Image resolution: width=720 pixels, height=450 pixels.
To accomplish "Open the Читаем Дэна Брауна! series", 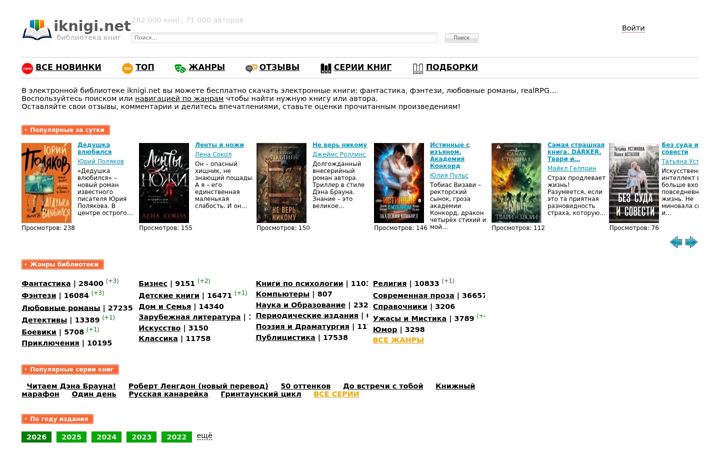I will pyautogui.click(x=71, y=387).
